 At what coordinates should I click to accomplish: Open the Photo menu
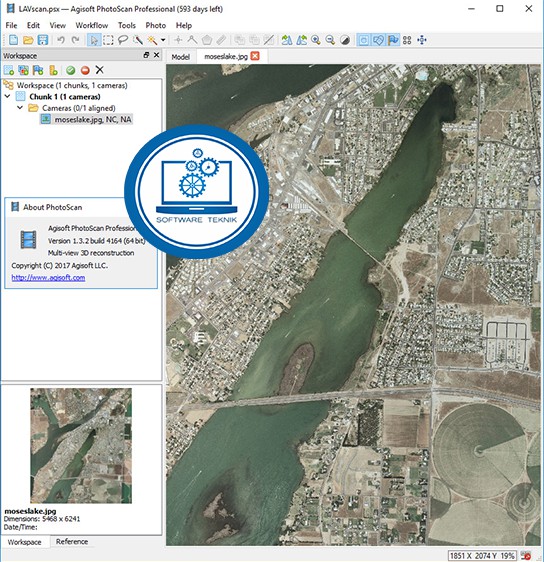coord(156,25)
